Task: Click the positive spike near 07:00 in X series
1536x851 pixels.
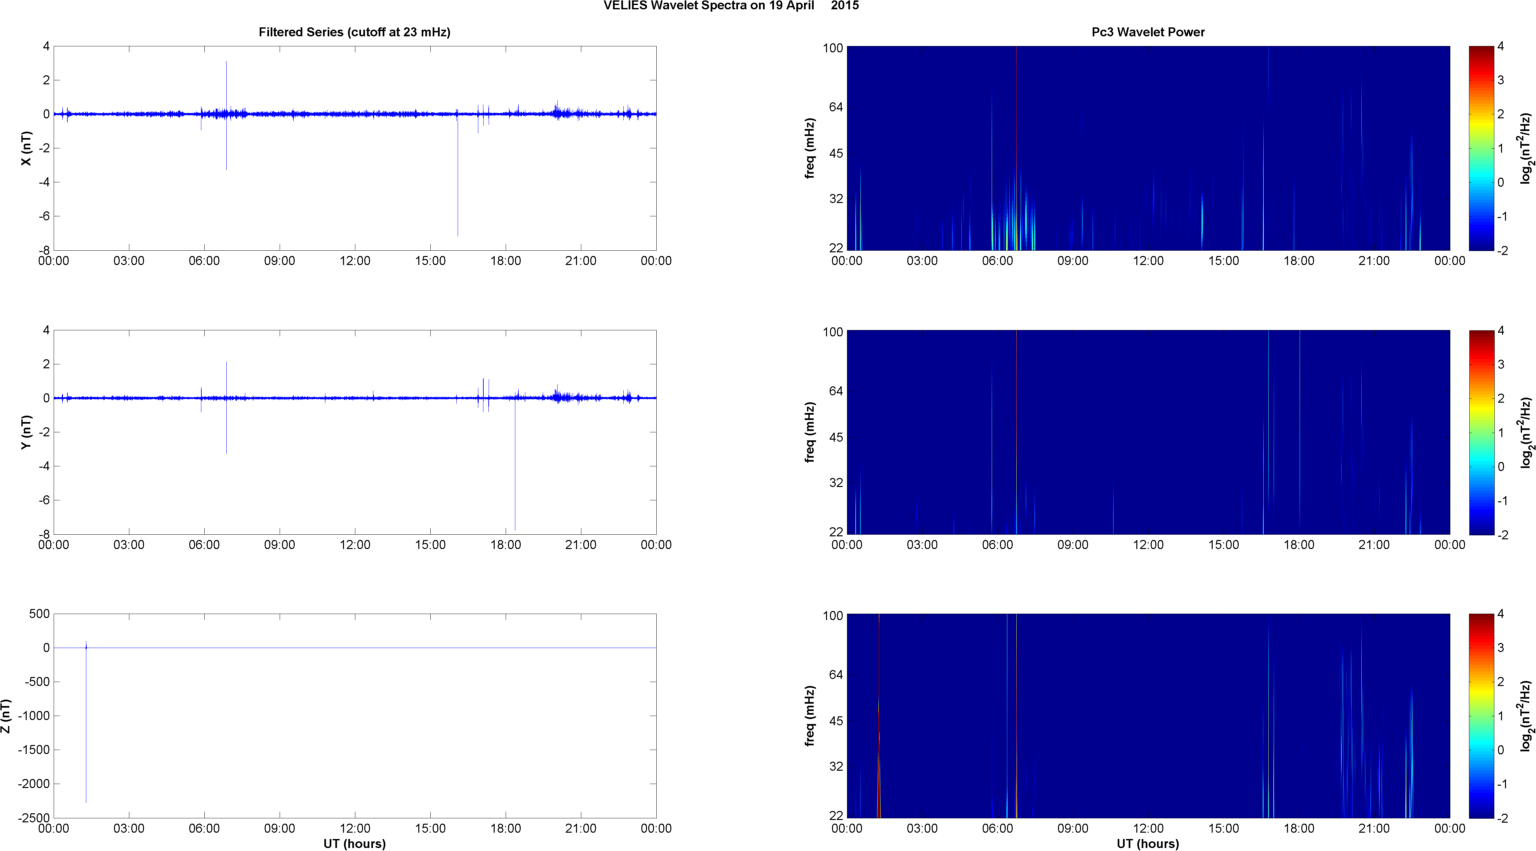Action: 226,88
